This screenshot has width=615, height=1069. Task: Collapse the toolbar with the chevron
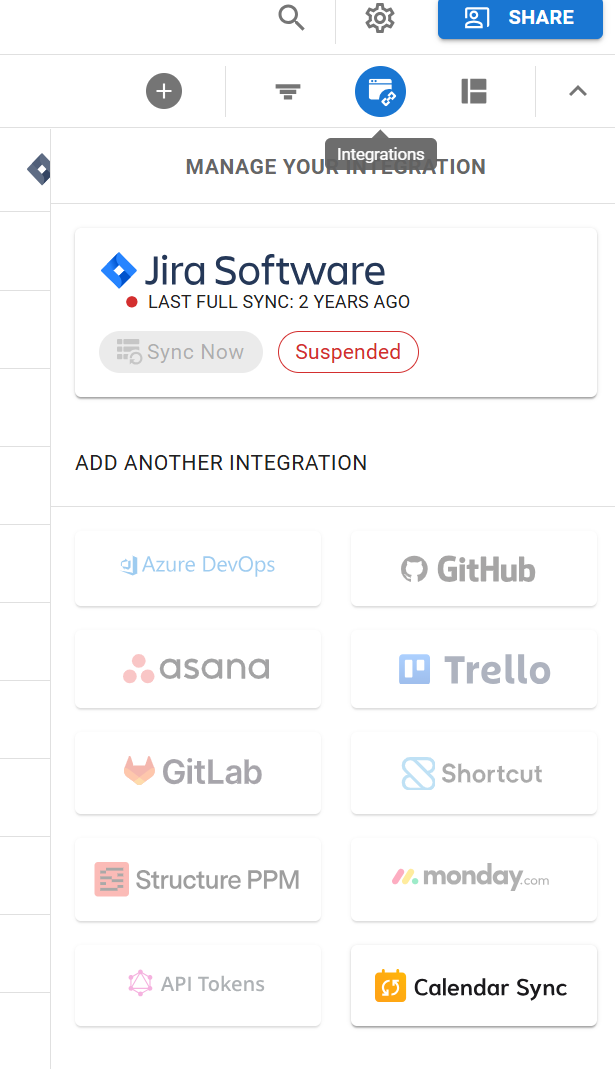pyautogui.click(x=577, y=91)
